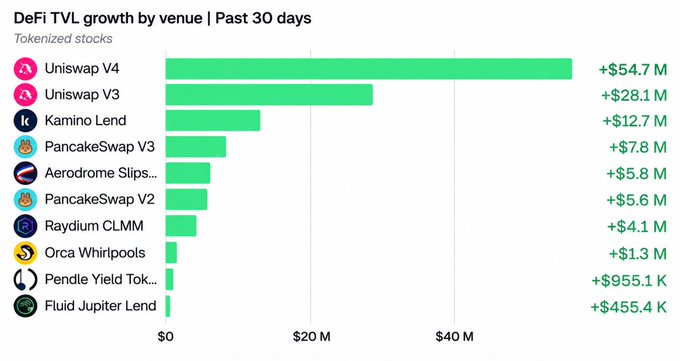The width and height of the screenshot is (680, 361).
Task: Click the 'PancakeSwap V3' venue label
Action: (100, 147)
